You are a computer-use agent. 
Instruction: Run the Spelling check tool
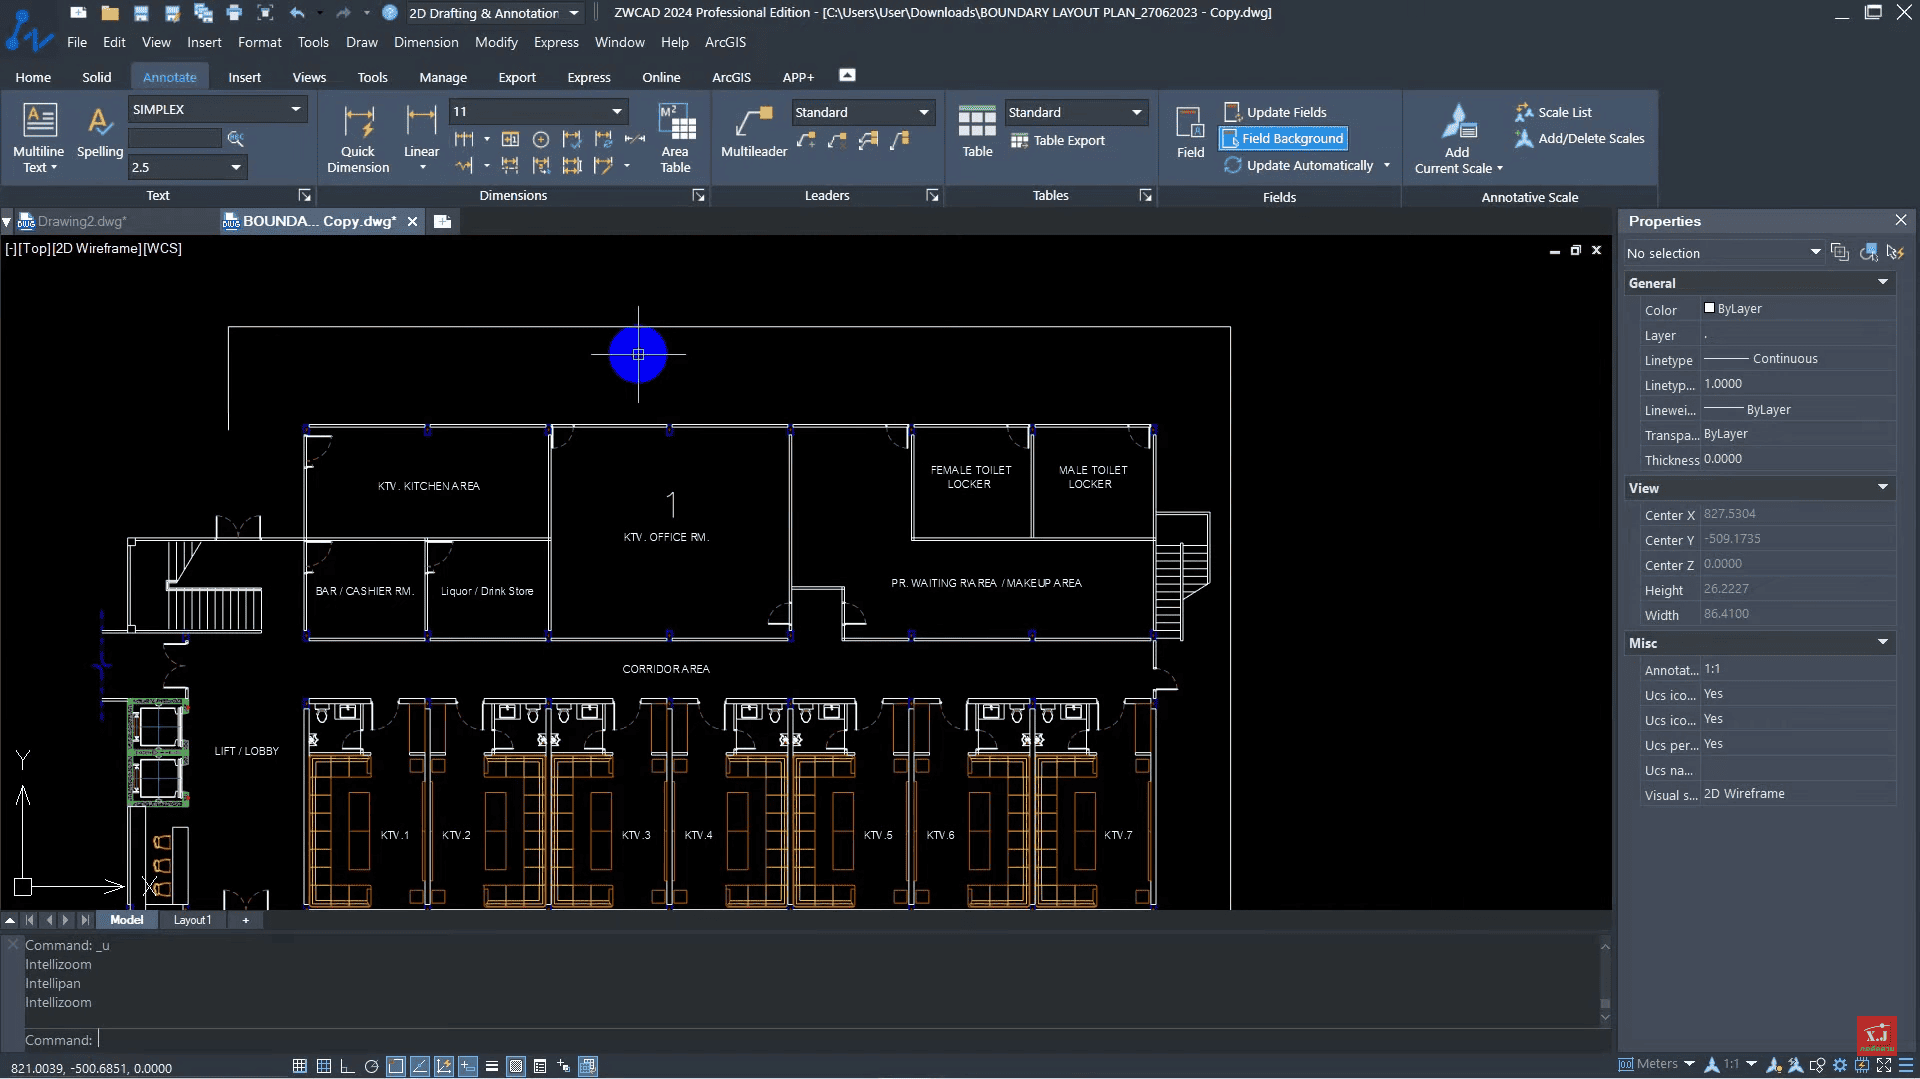tap(100, 132)
